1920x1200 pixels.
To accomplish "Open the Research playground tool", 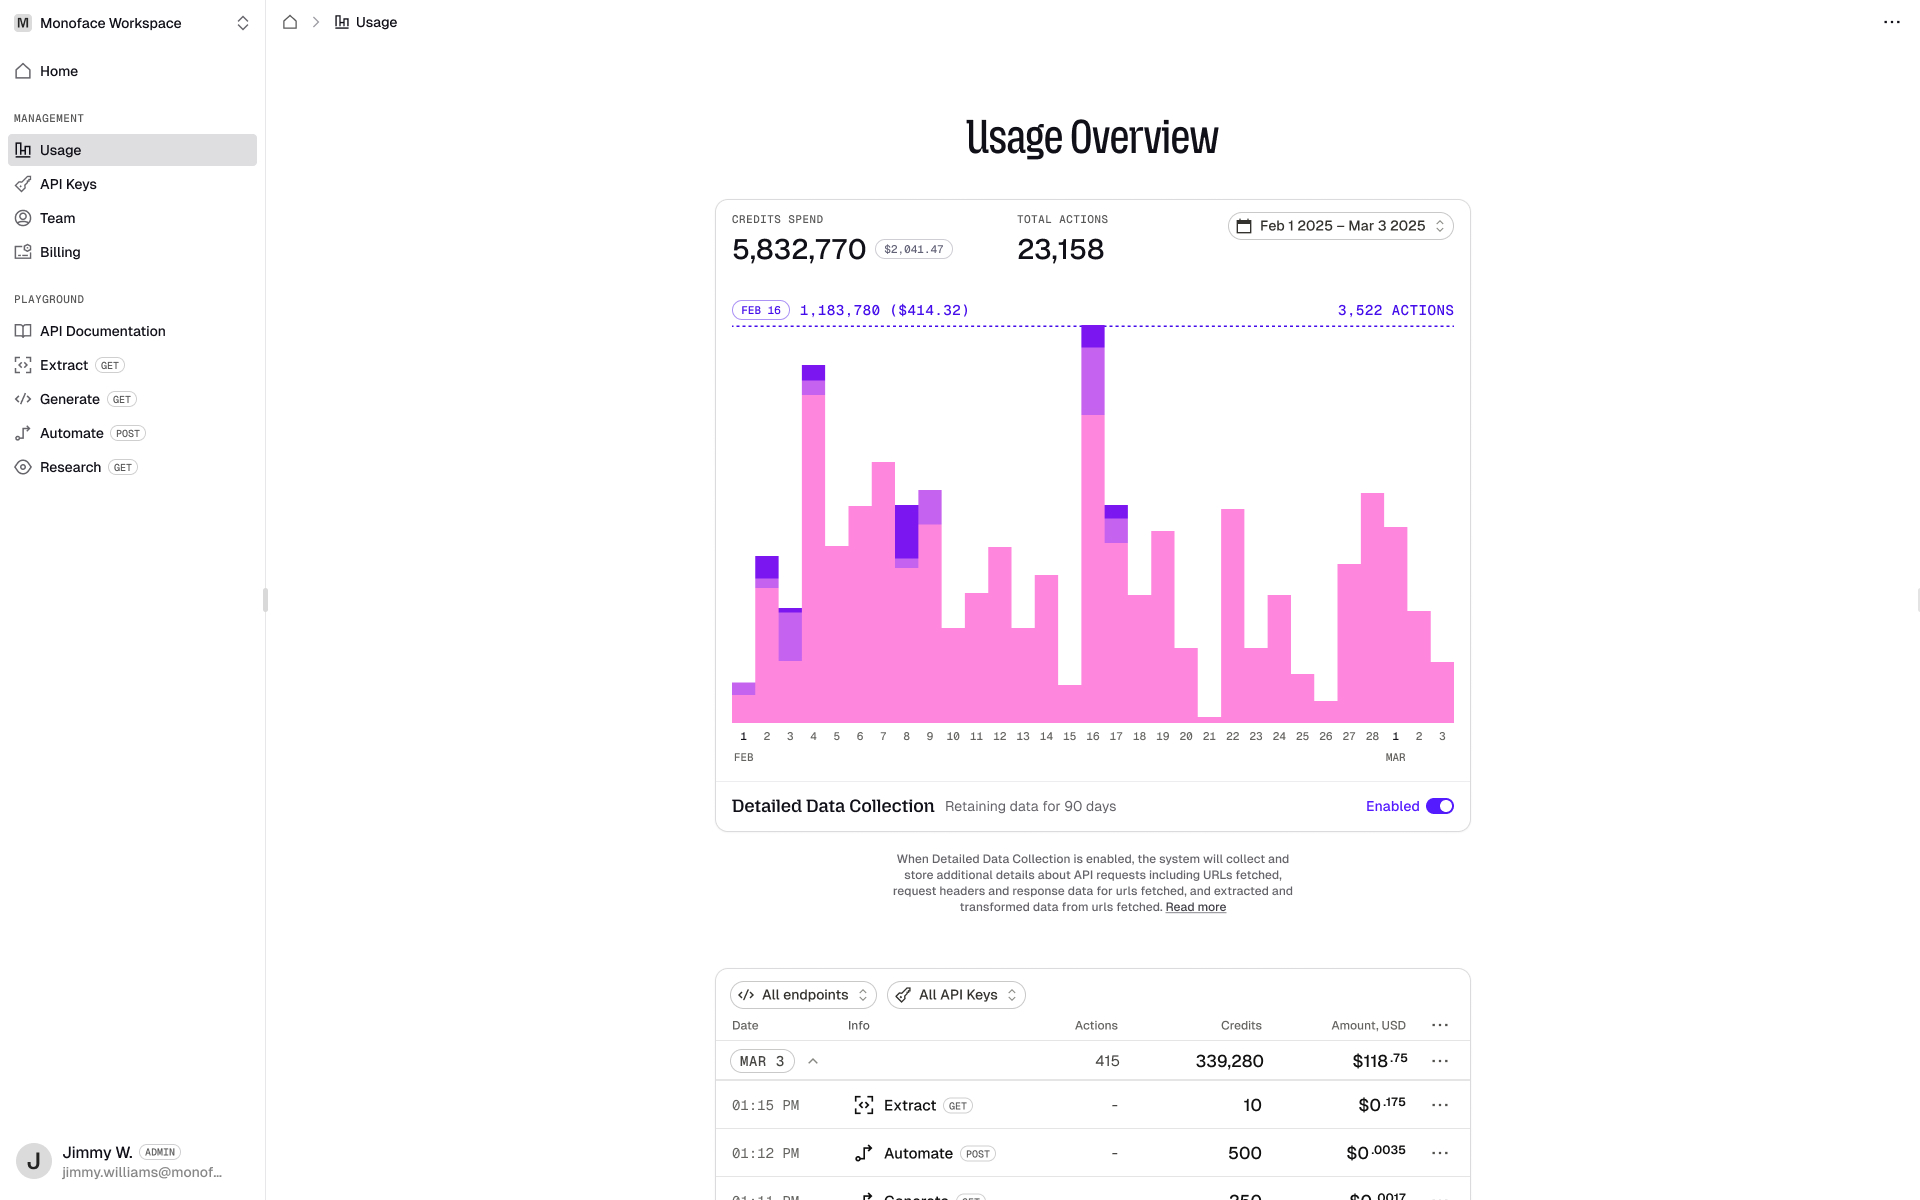I will click(70, 467).
